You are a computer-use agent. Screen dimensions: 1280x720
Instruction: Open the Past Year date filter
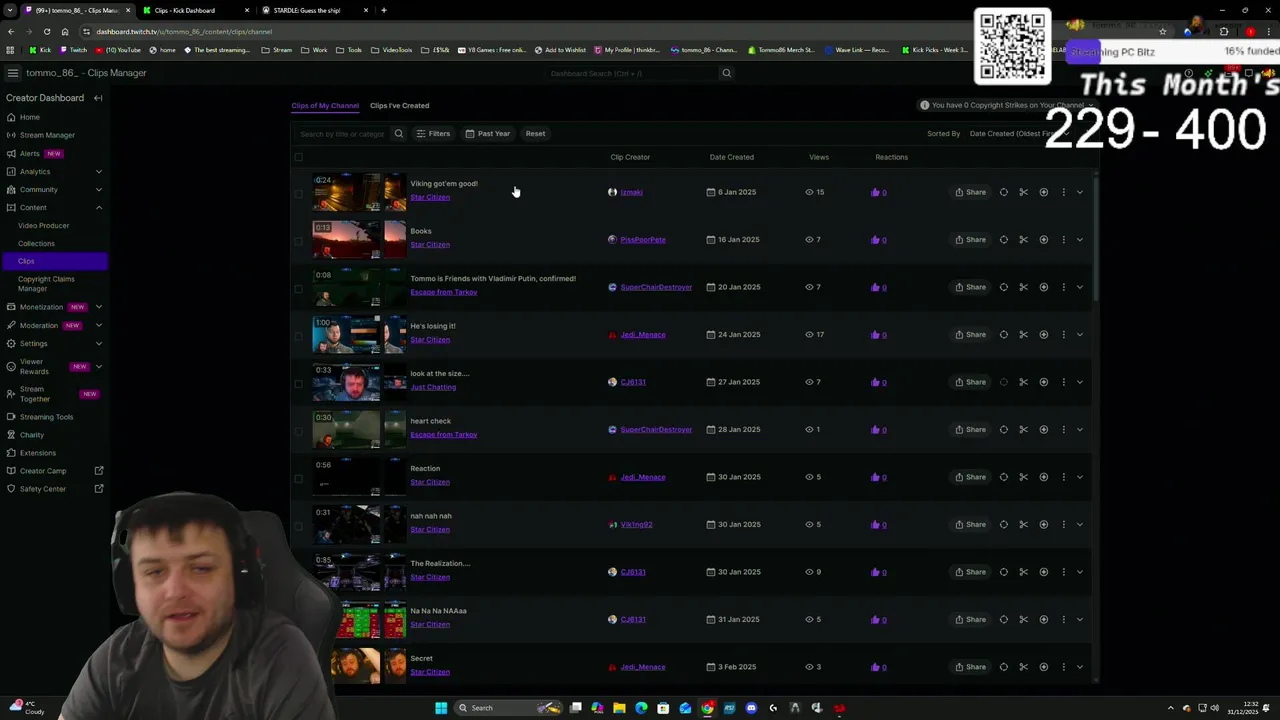[x=487, y=133]
